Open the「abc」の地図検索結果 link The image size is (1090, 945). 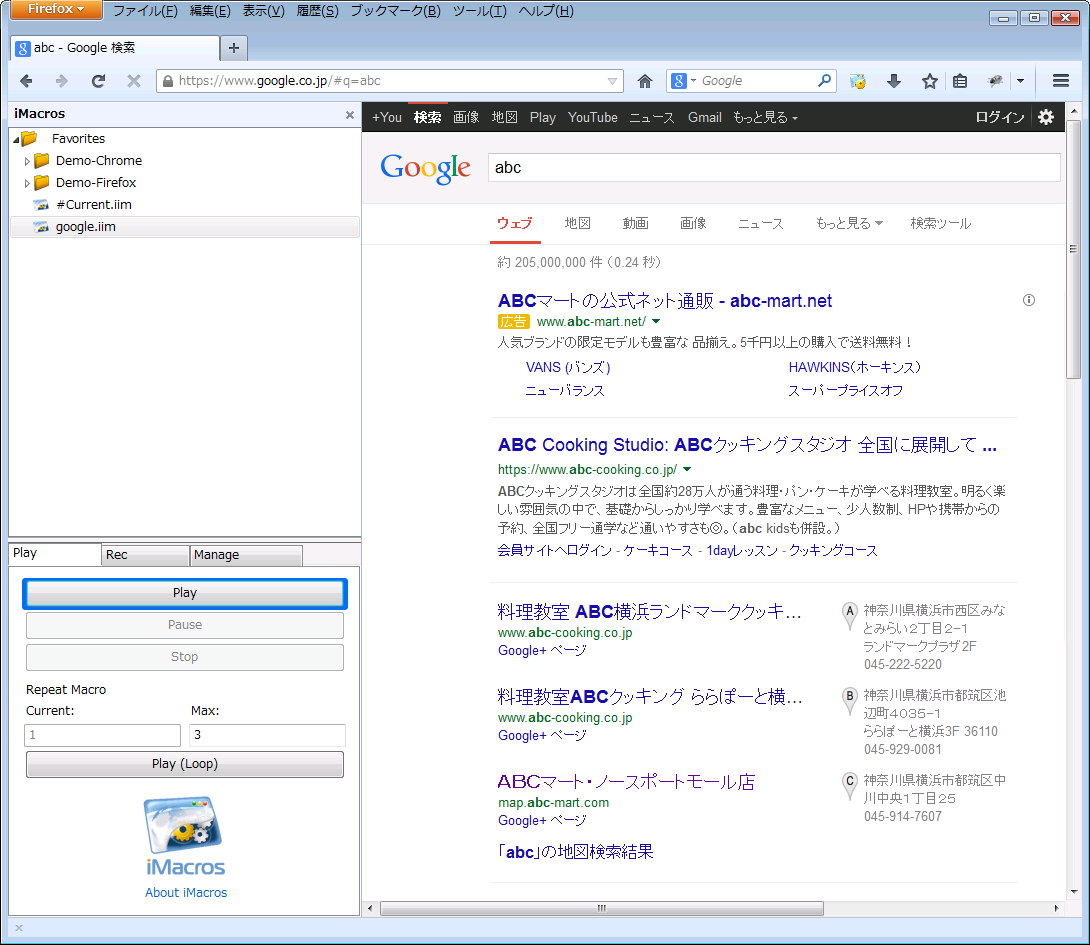[576, 852]
